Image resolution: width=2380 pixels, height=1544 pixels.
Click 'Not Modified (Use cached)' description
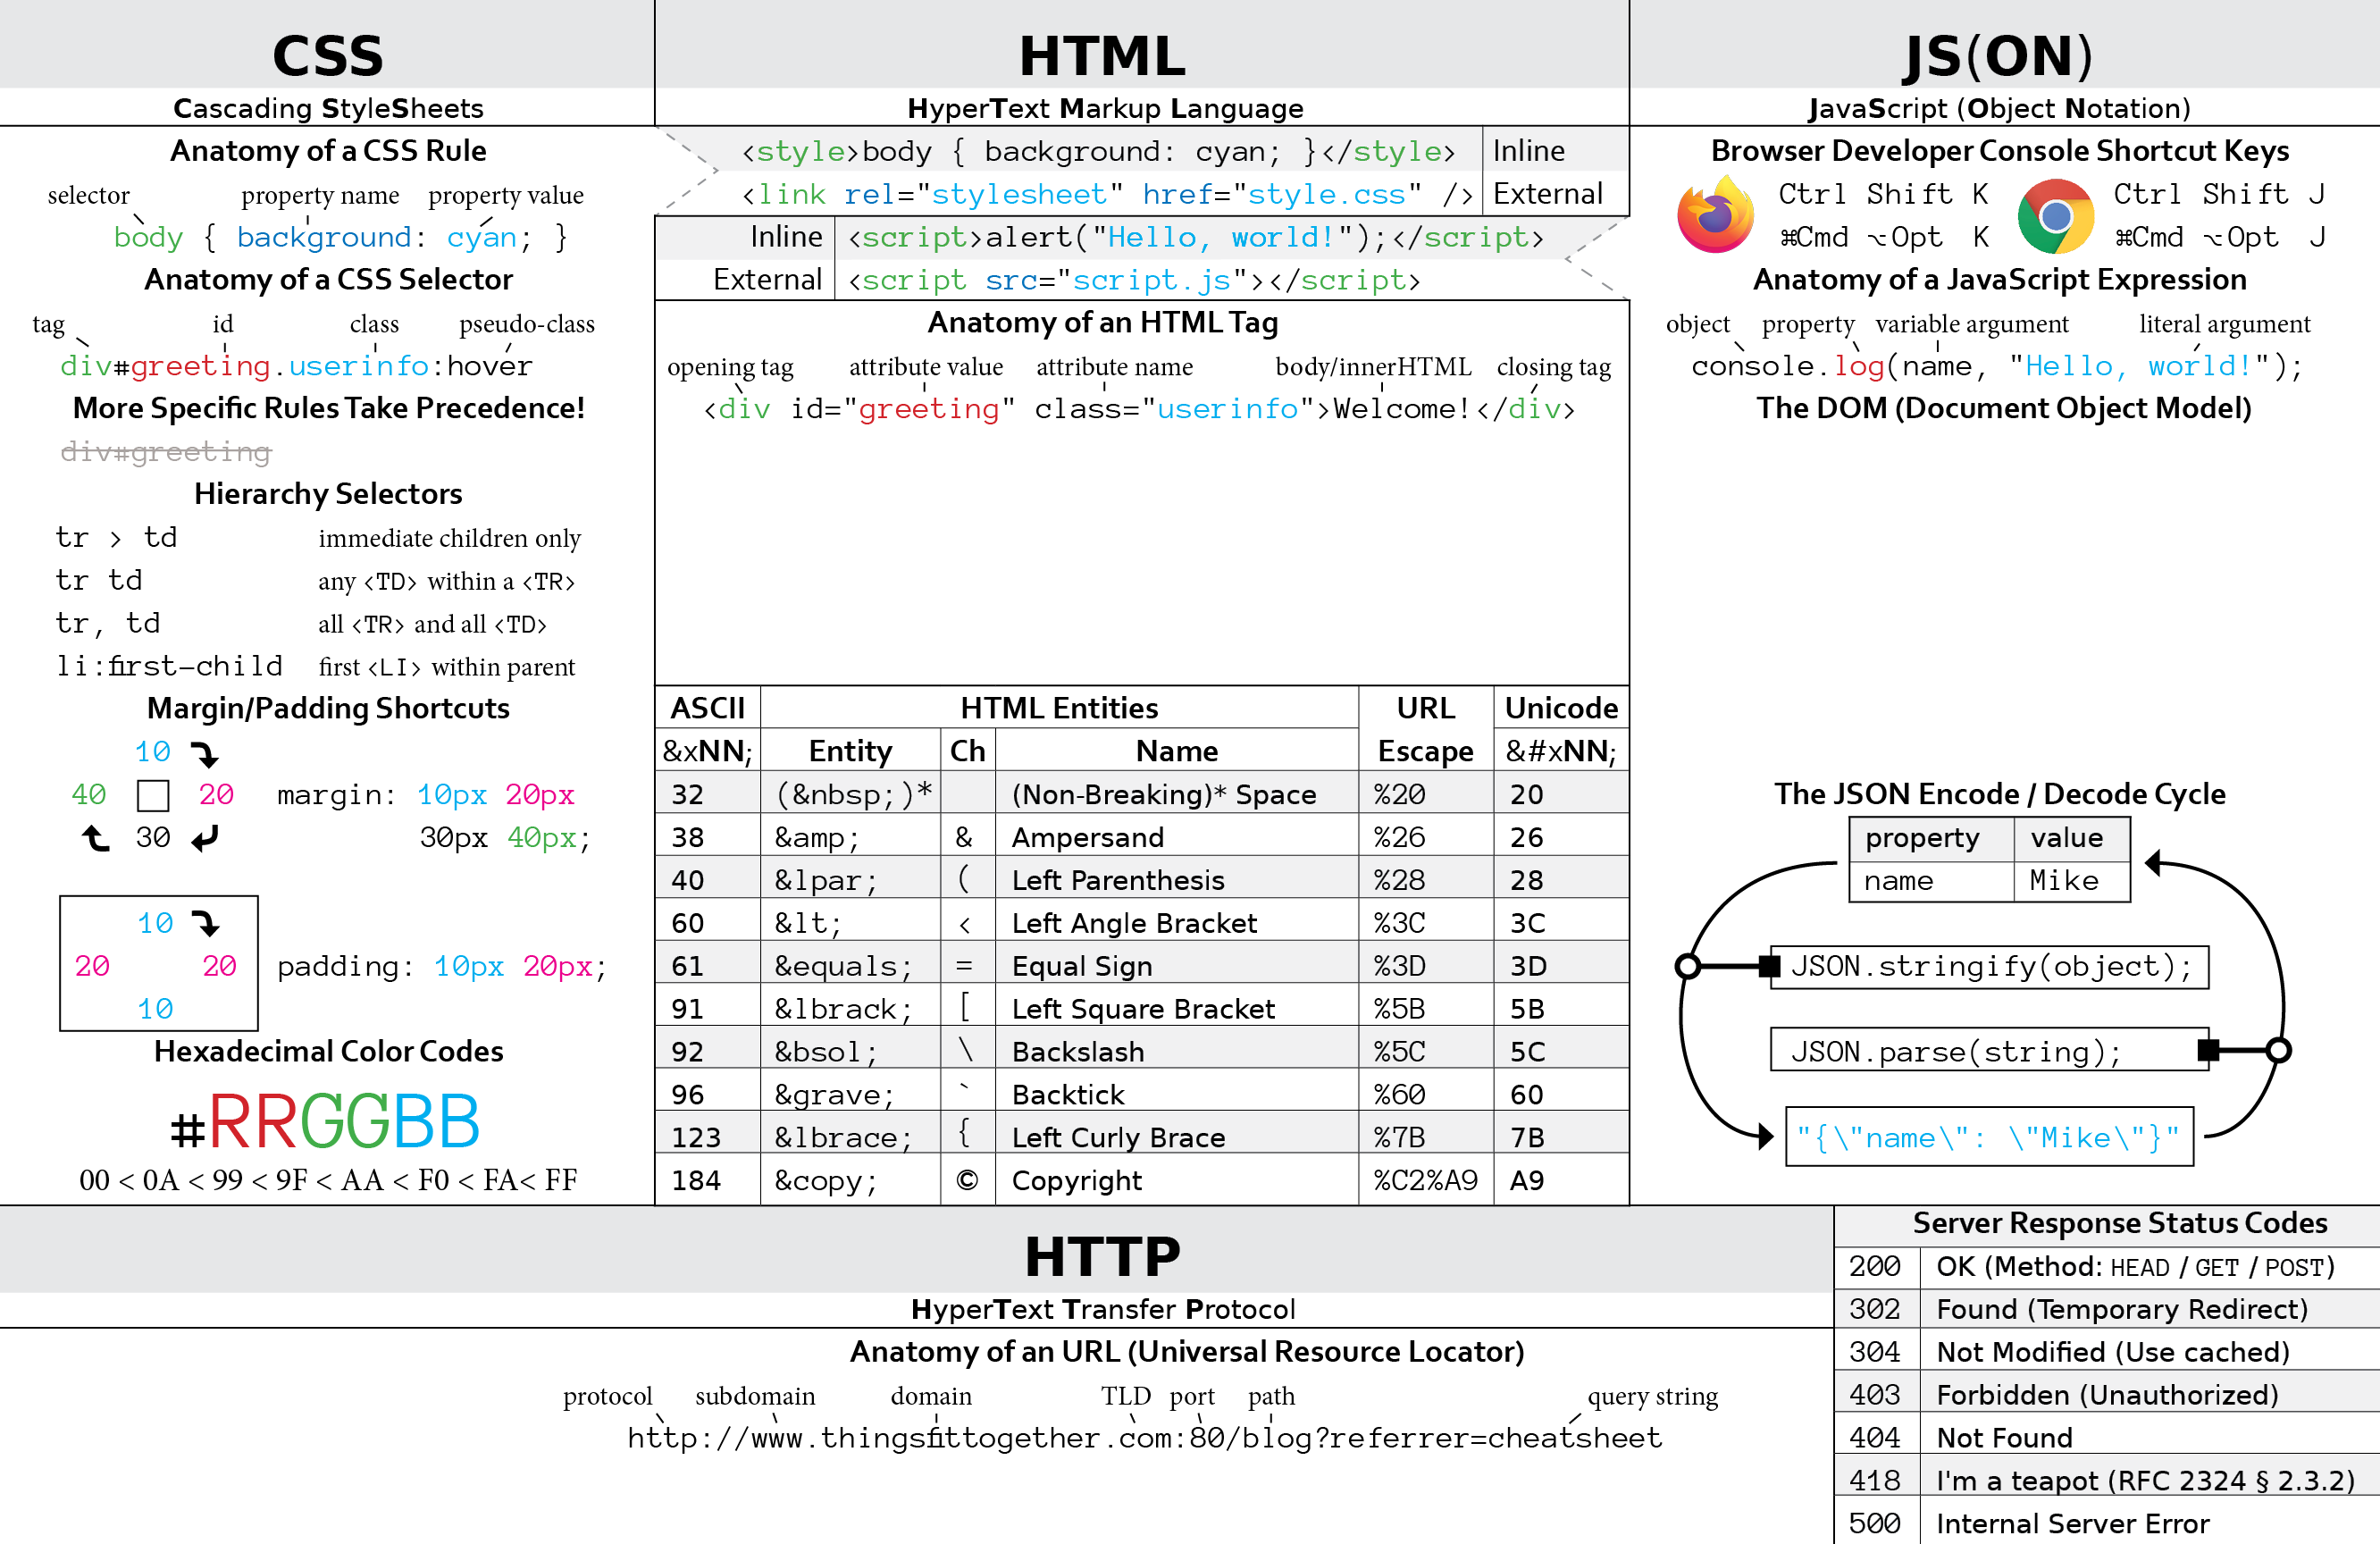point(2113,1353)
